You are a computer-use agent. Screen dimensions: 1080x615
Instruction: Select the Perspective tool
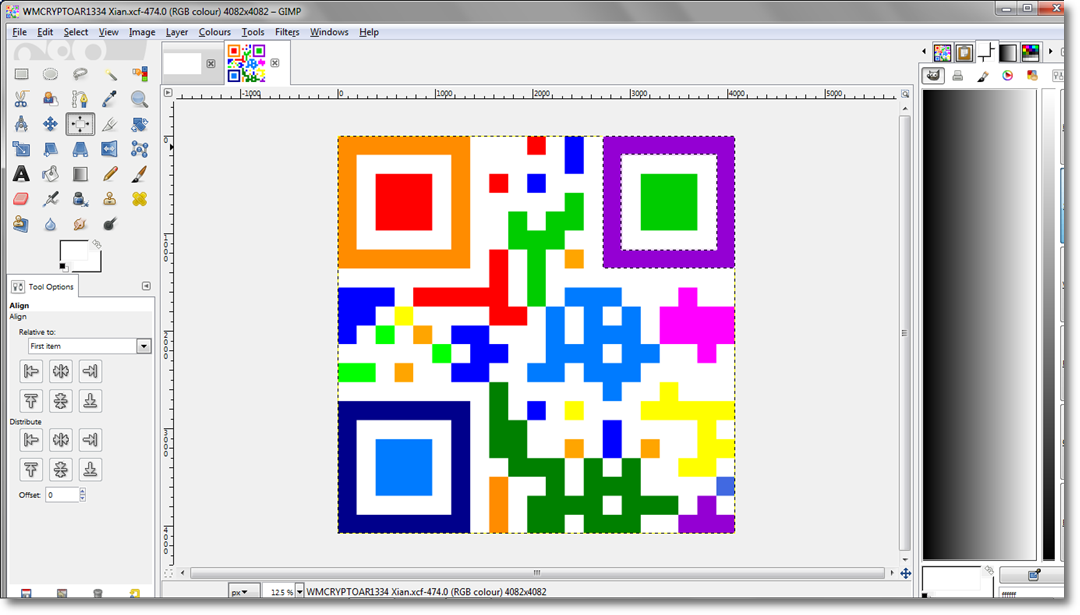point(80,149)
